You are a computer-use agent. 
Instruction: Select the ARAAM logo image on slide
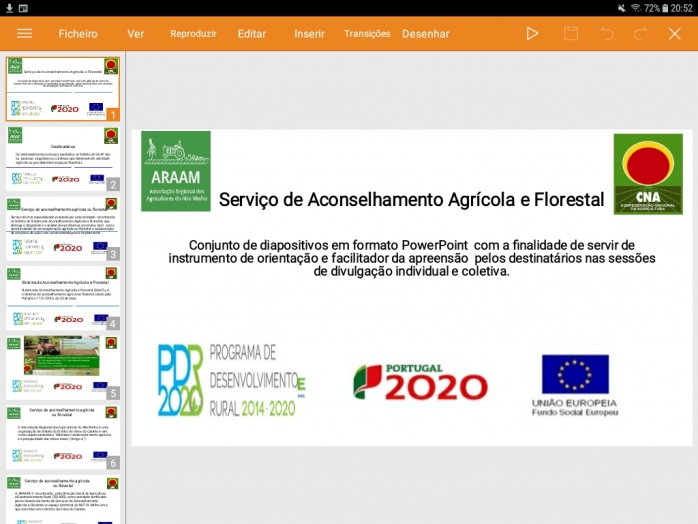point(176,171)
